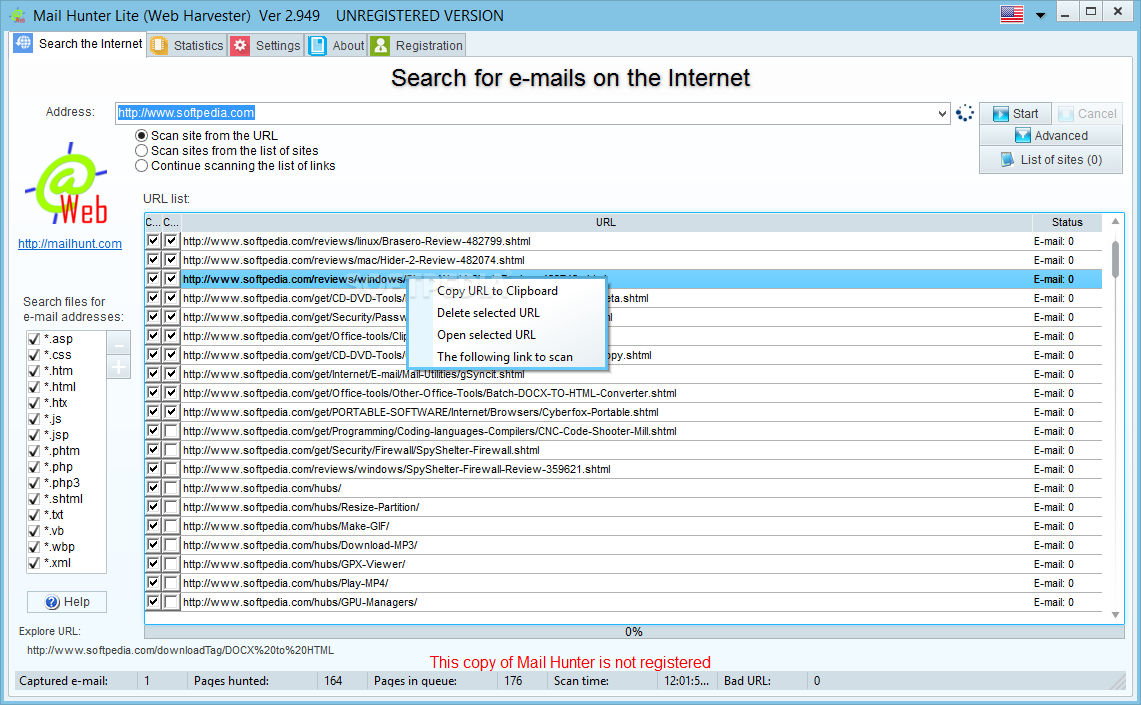Screen dimensions: 1141x705
Task: Uncheck the *.css file type
Action: 33,355
